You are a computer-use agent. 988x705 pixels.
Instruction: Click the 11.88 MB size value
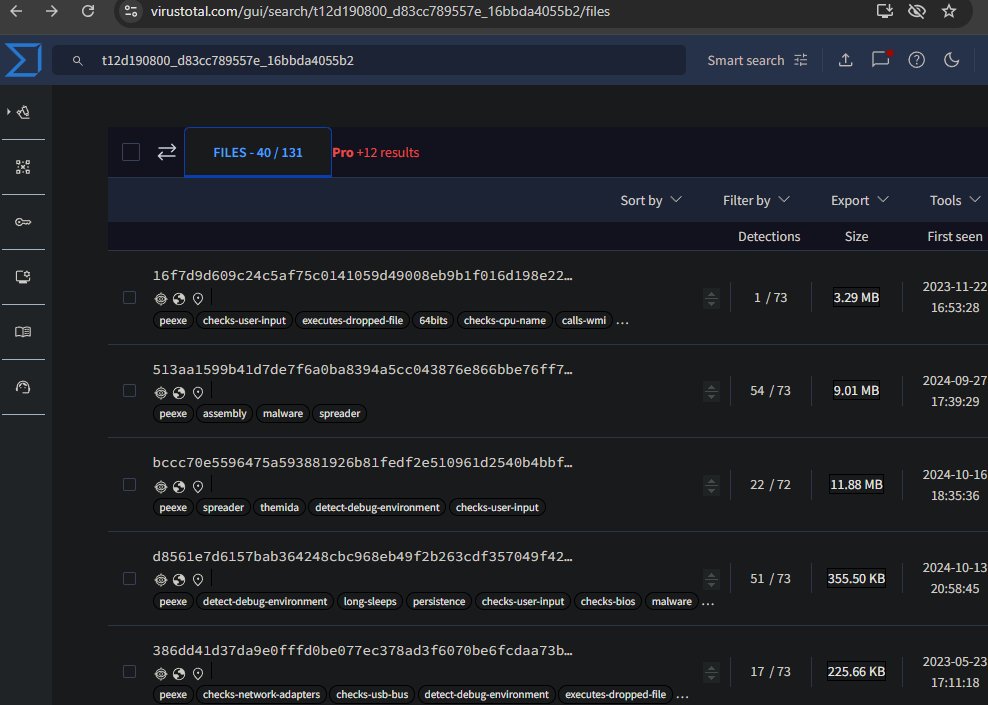[x=856, y=484]
